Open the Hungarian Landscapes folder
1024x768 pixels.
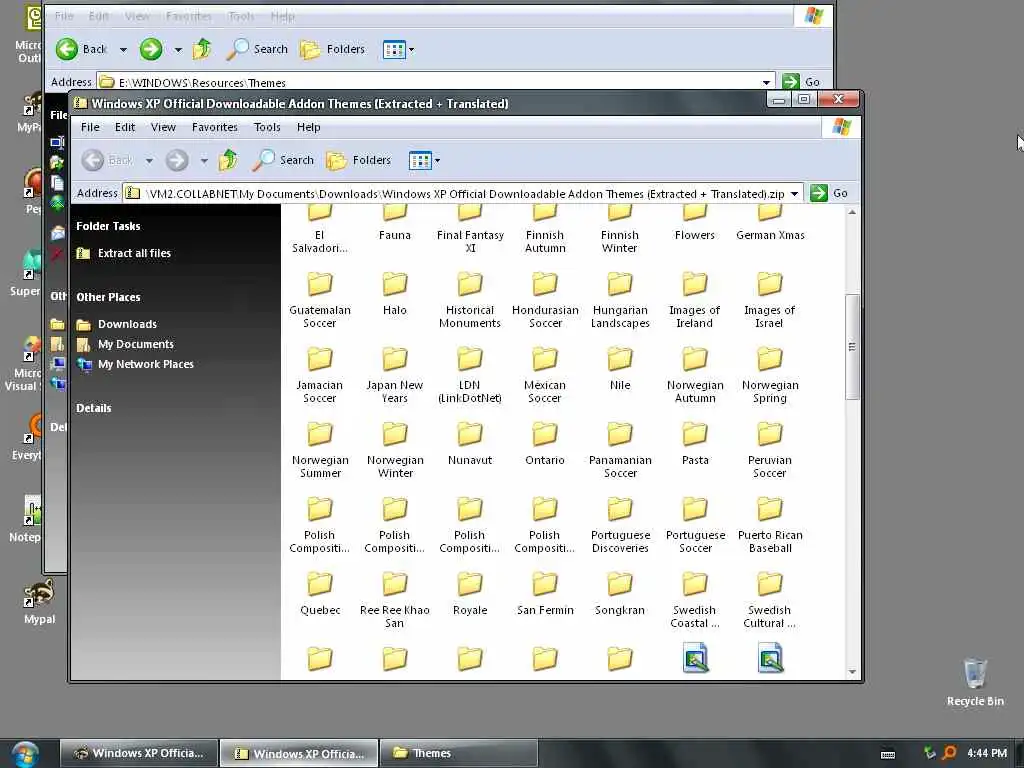pos(620,300)
